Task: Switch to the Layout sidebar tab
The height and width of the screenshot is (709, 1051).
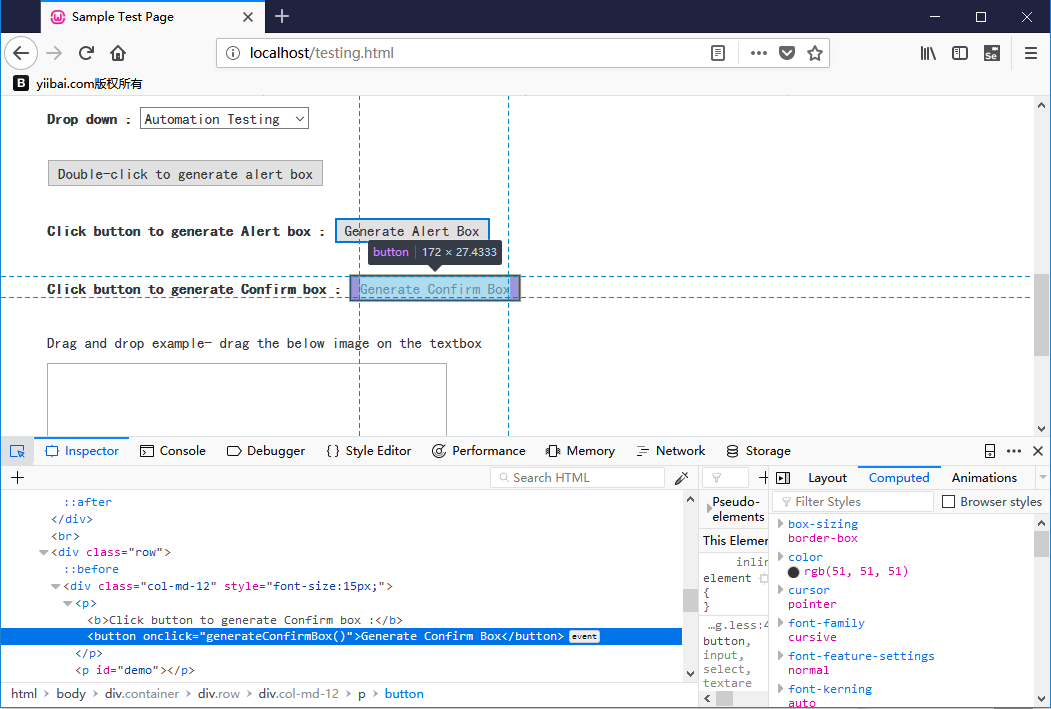Action: 827,478
